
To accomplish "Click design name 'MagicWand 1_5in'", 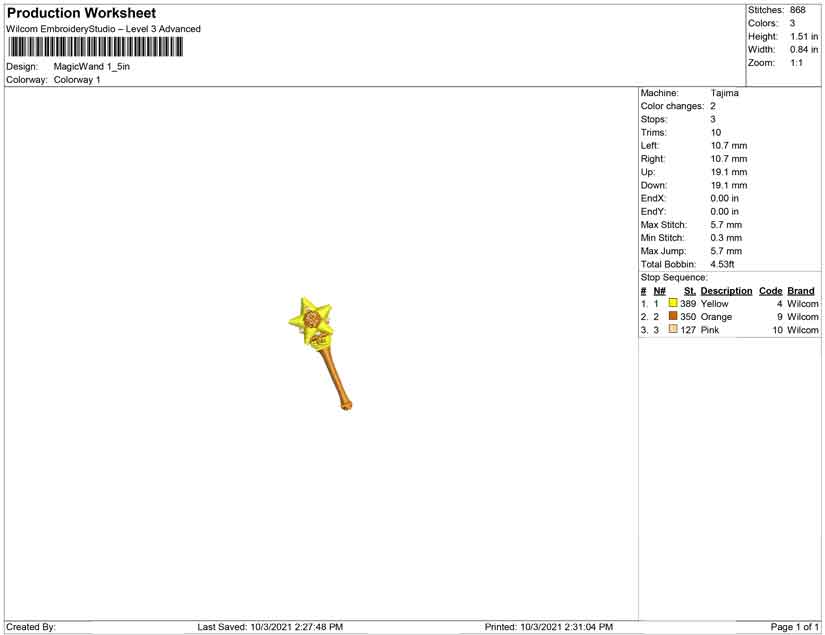I will click(92, 67).
